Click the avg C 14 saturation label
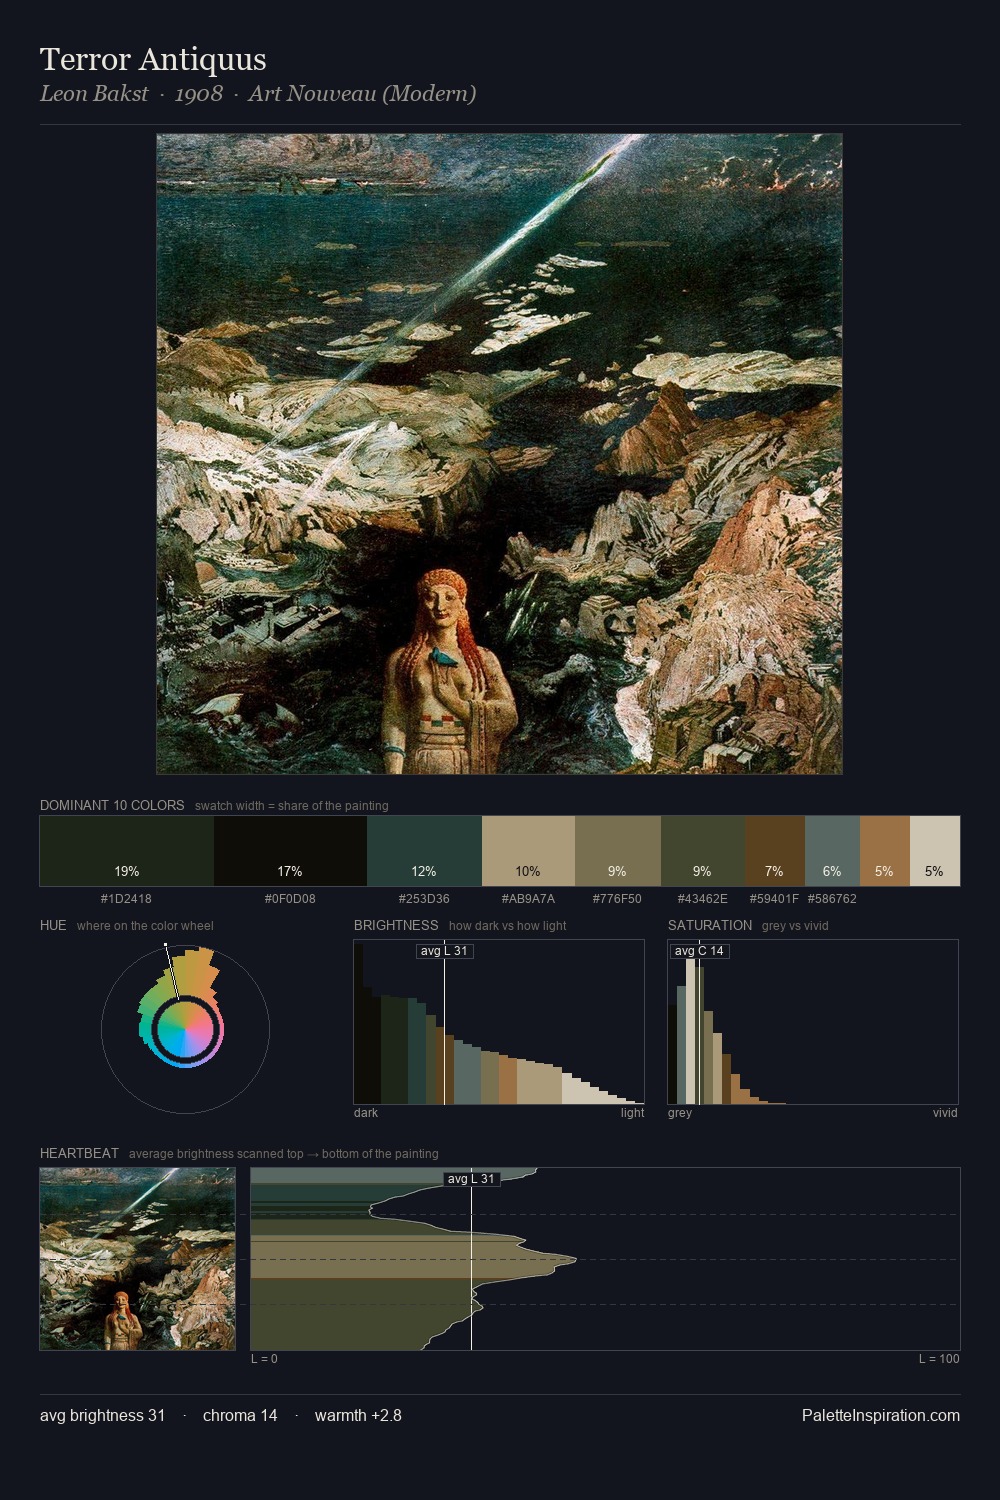The image size is (1000, 1500). [699, 951]
